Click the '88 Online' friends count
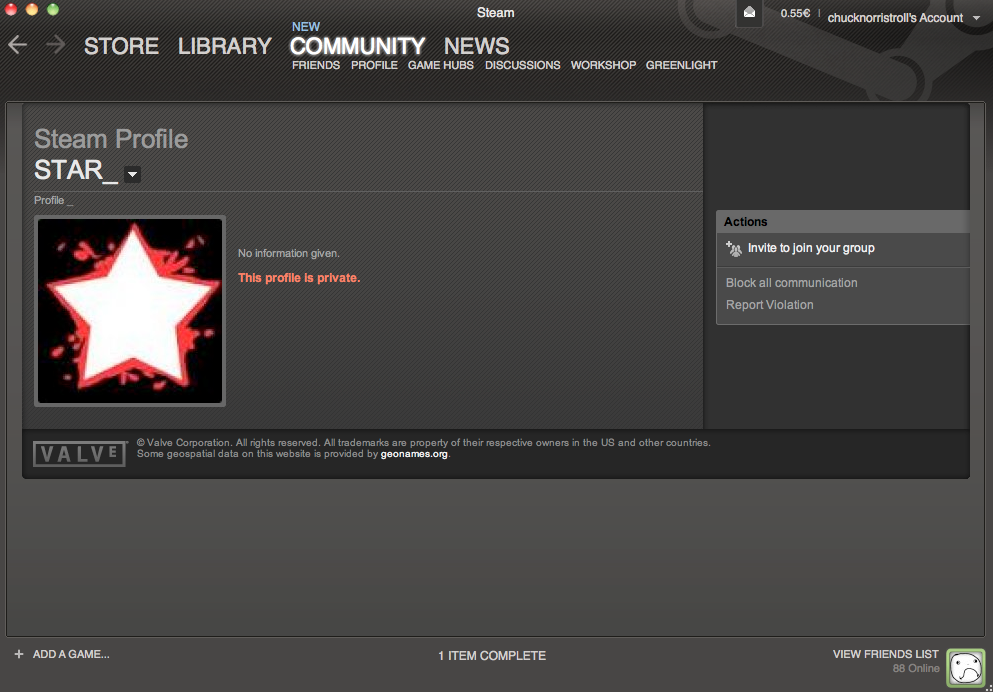This screenshot has width=993, height=692. pyautogui.click(x=916, y=669)
